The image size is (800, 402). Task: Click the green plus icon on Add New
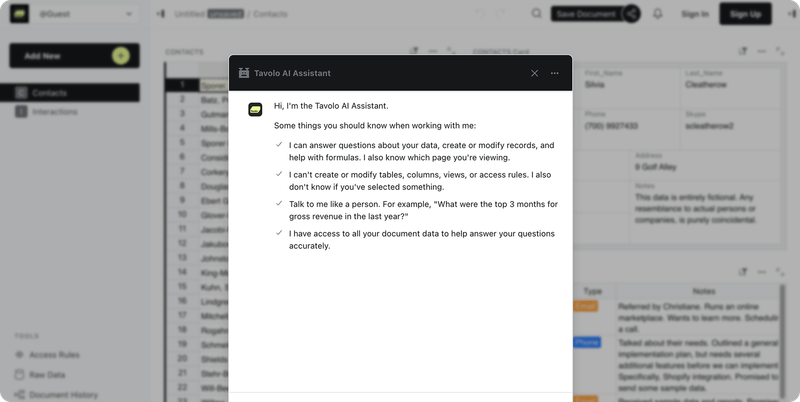tap(120, 56)
